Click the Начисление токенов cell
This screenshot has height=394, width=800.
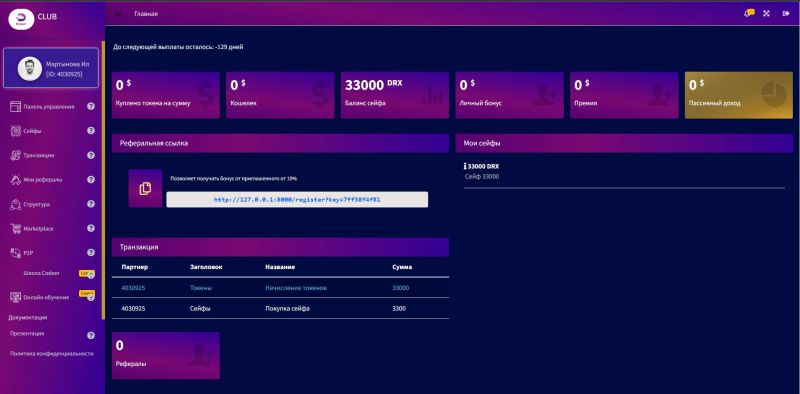click(x=296, y=288)
